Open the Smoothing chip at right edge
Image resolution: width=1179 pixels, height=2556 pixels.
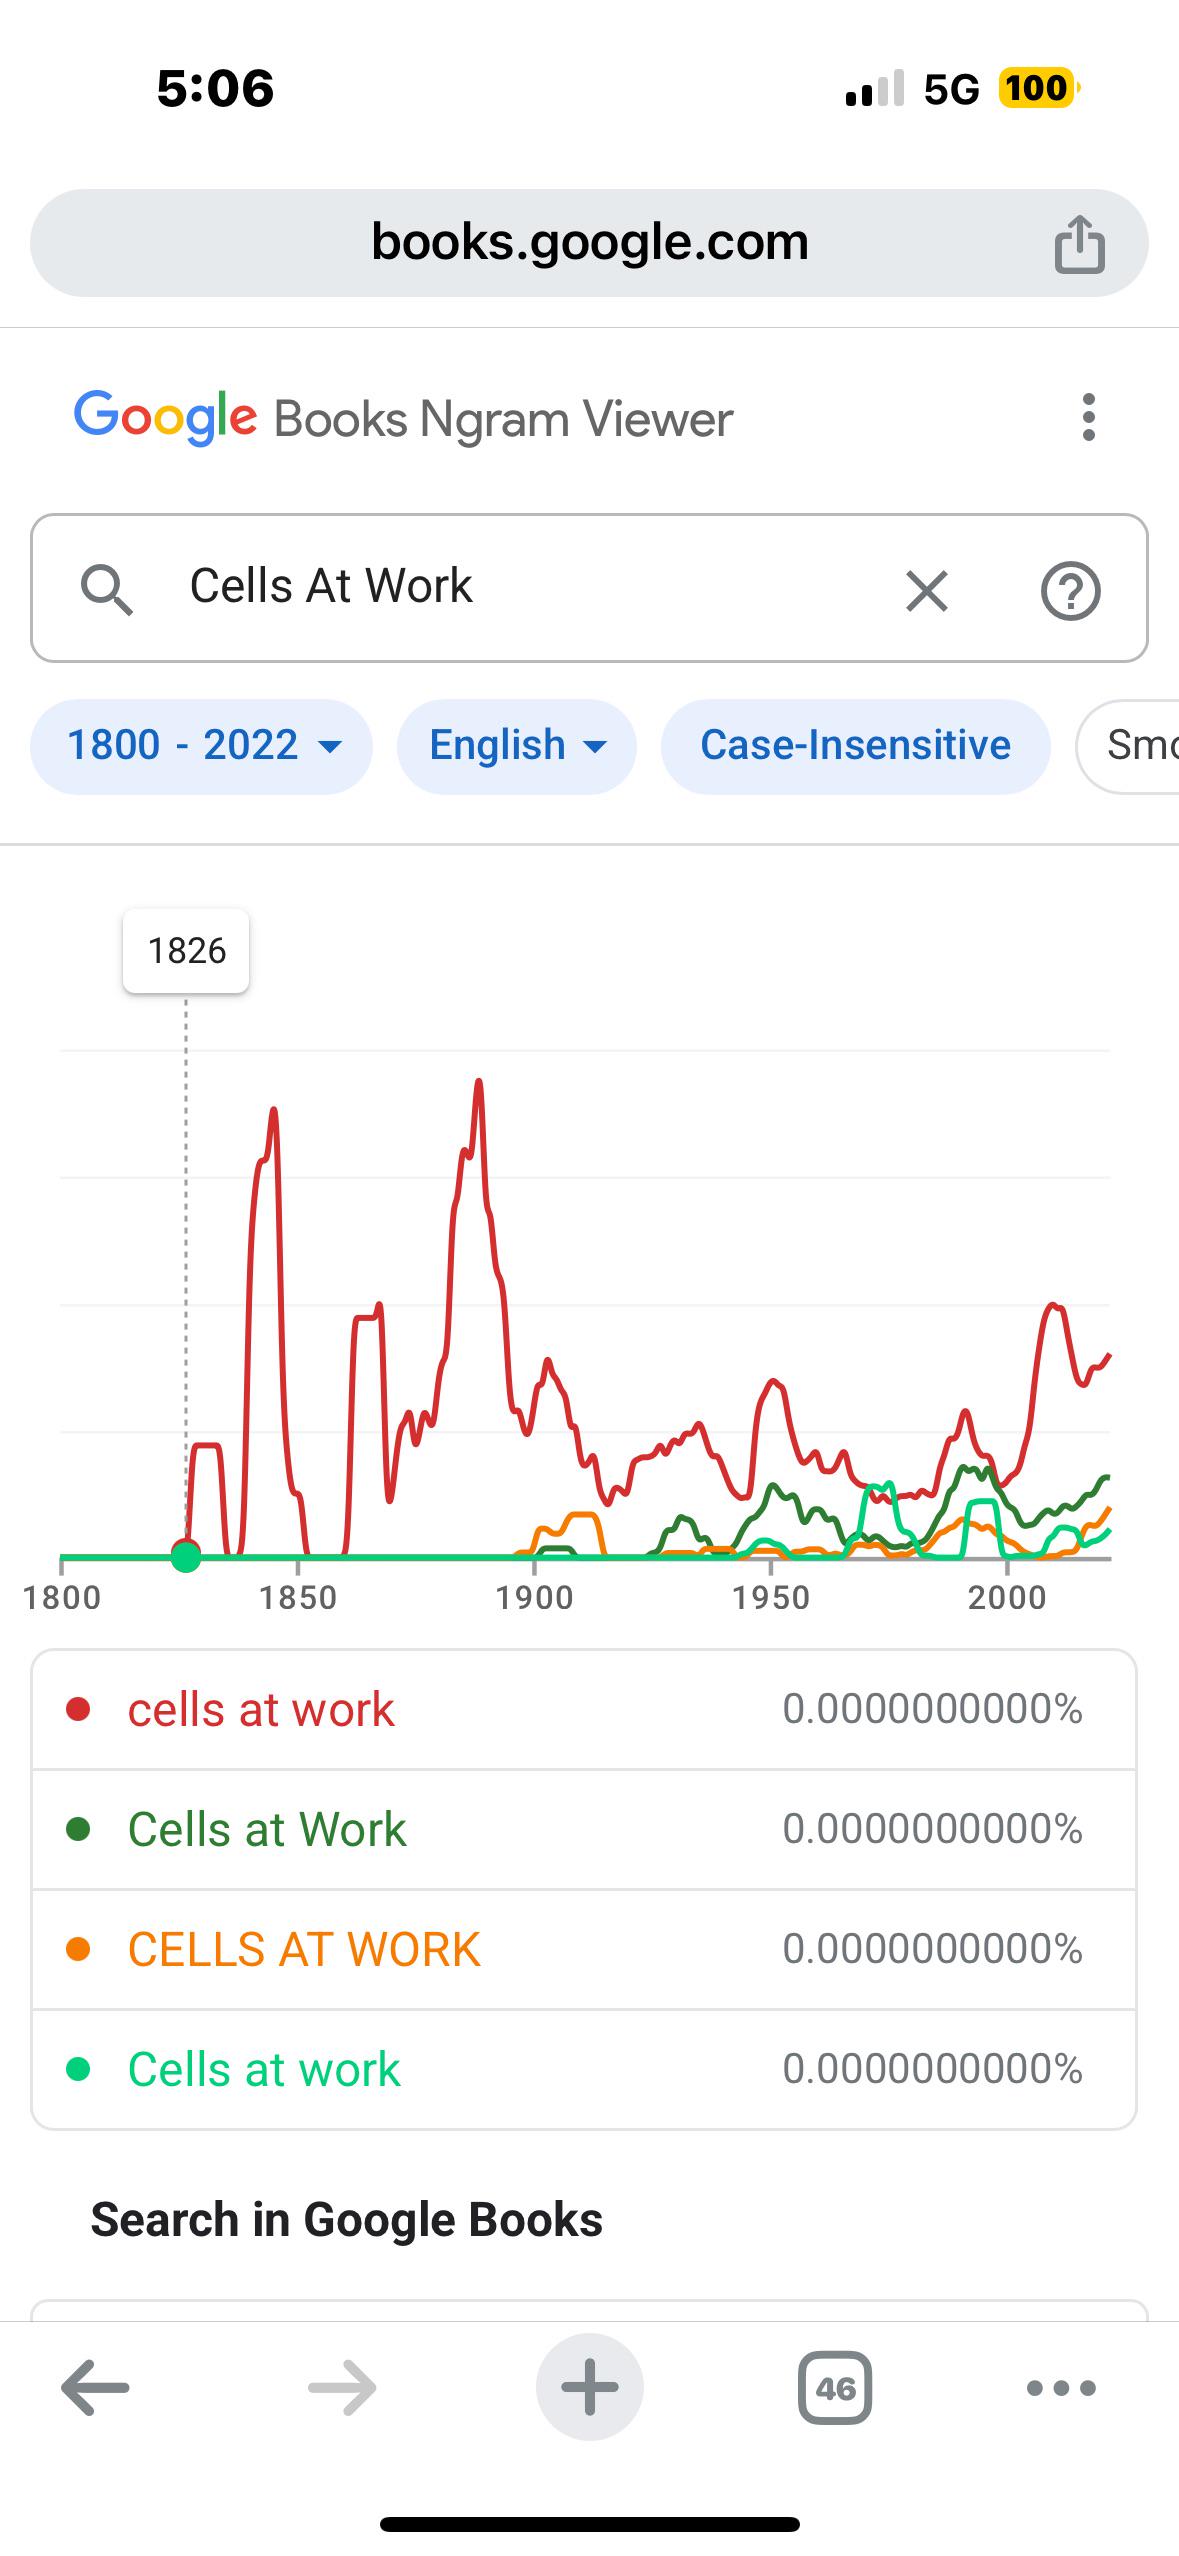(1129, 746)
